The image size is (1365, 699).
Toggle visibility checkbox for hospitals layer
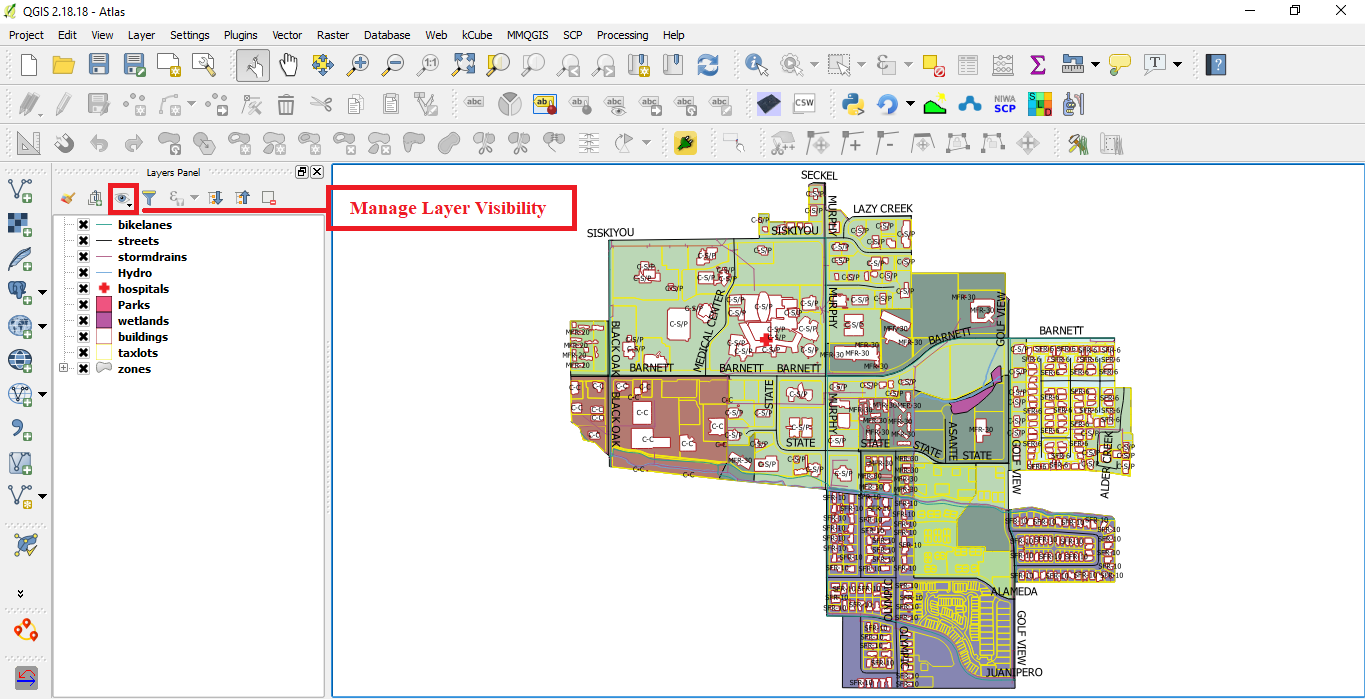click(83, 289)
